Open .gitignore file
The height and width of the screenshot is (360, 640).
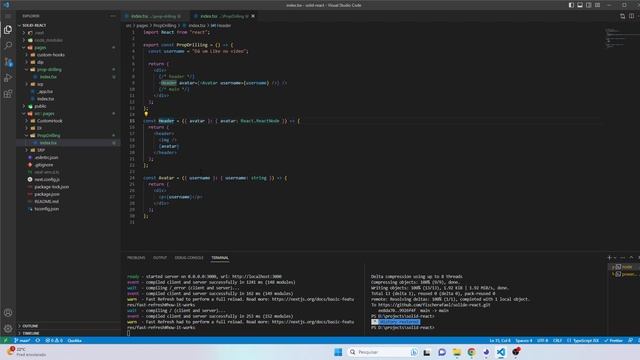(x=69, y=165)
